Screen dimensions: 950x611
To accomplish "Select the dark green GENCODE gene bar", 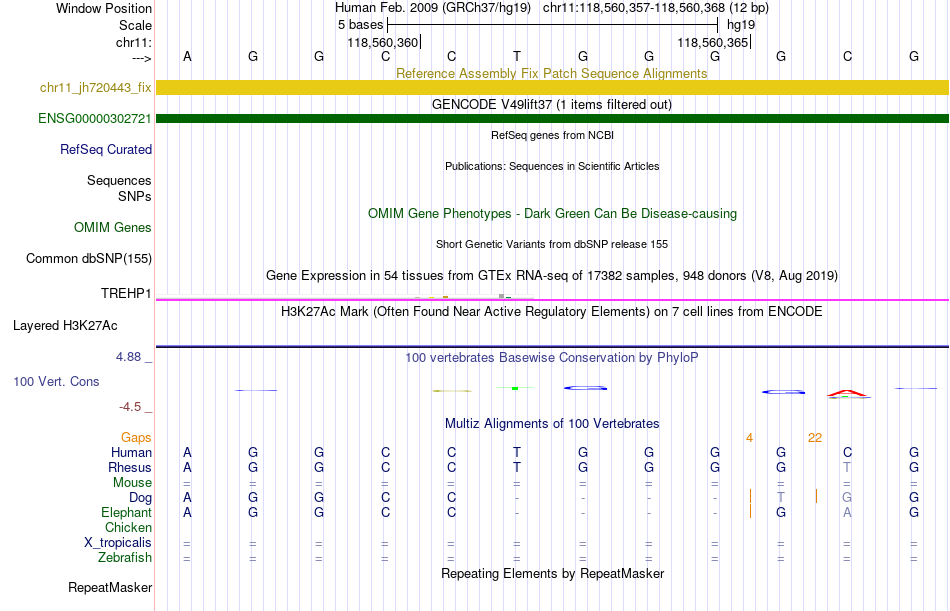I will coord(552,118).
